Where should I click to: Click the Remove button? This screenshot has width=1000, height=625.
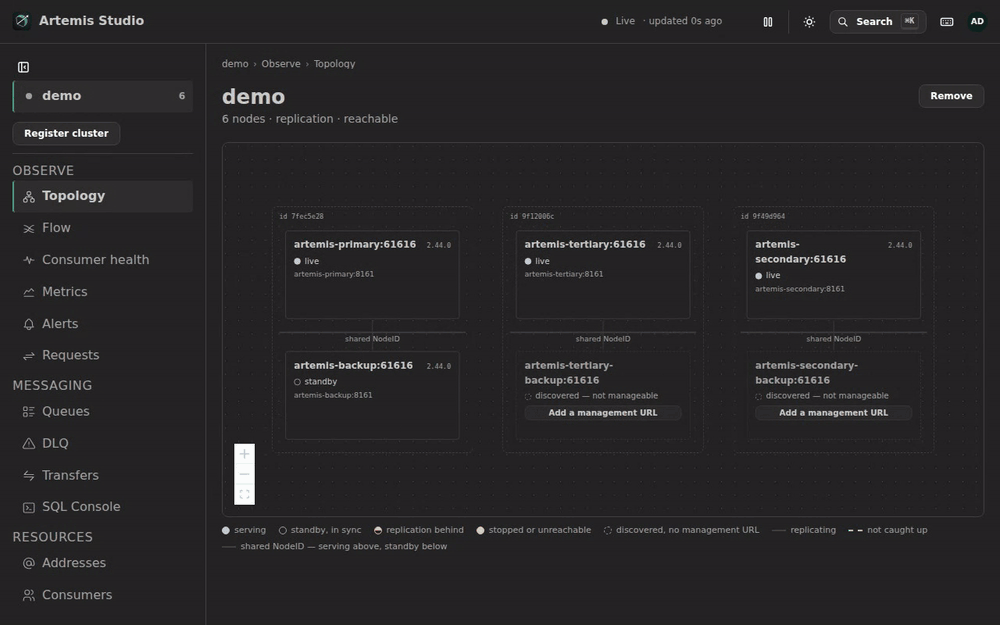pos(951,96)
